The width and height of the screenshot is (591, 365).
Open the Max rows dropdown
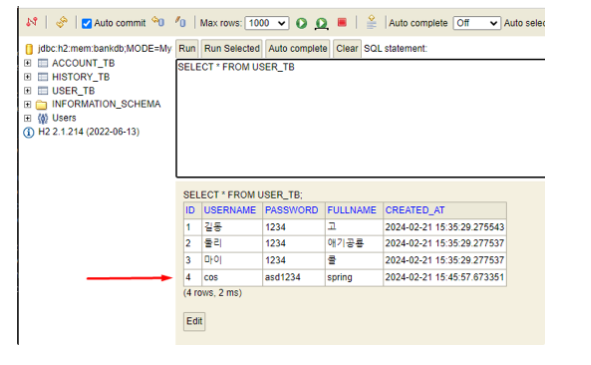[267, 23]
